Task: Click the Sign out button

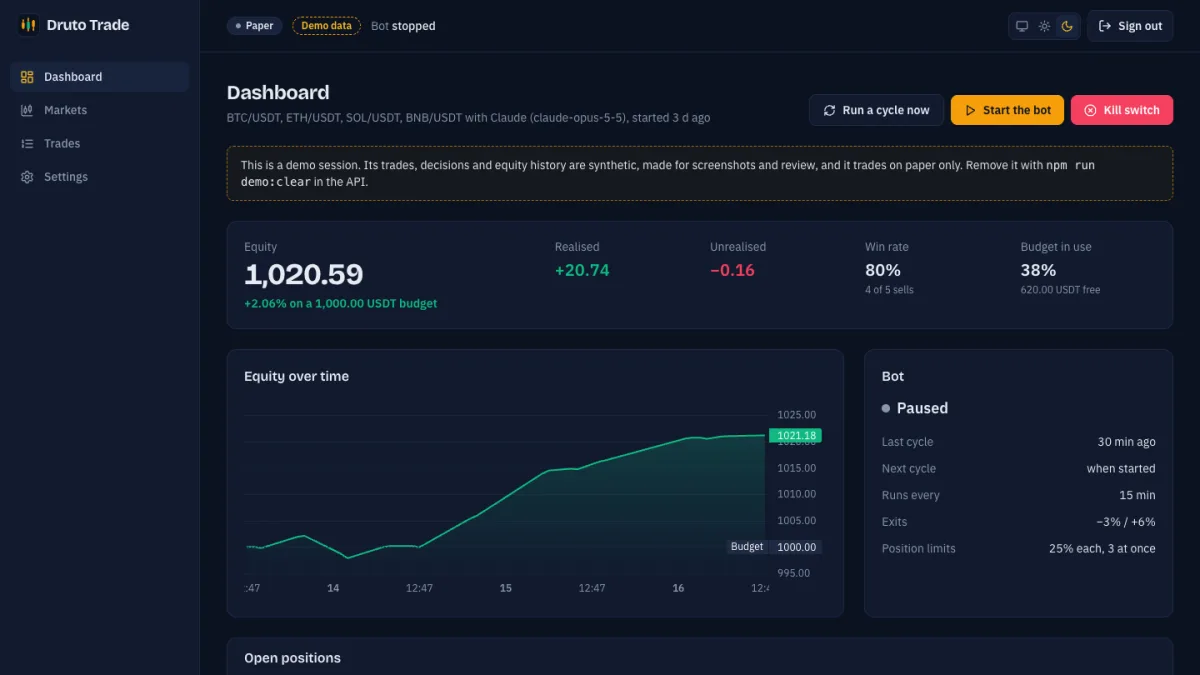Action: (1130, 26)
